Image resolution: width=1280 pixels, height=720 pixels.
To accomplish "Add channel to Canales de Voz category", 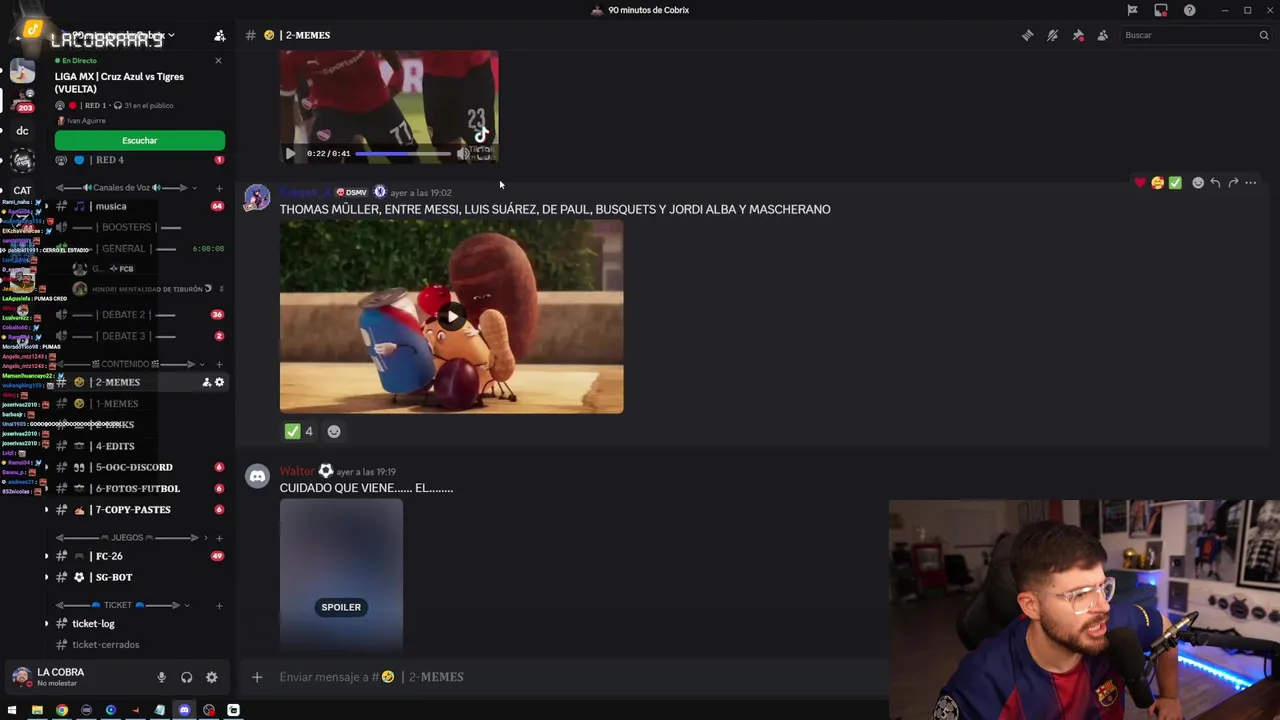I will click(219, 188).
